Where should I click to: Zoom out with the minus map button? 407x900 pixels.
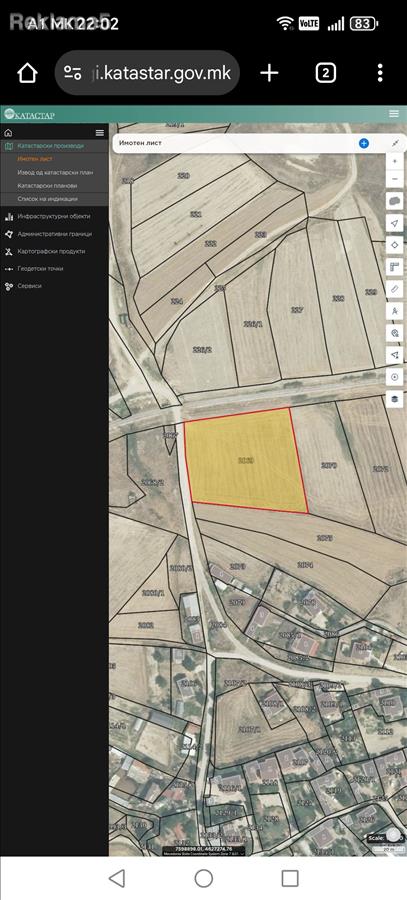(x=394, y=179)
